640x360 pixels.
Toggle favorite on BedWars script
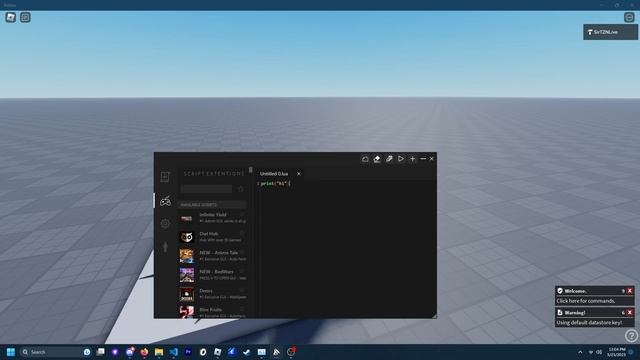pyautogui.click(x=242, y=271)
